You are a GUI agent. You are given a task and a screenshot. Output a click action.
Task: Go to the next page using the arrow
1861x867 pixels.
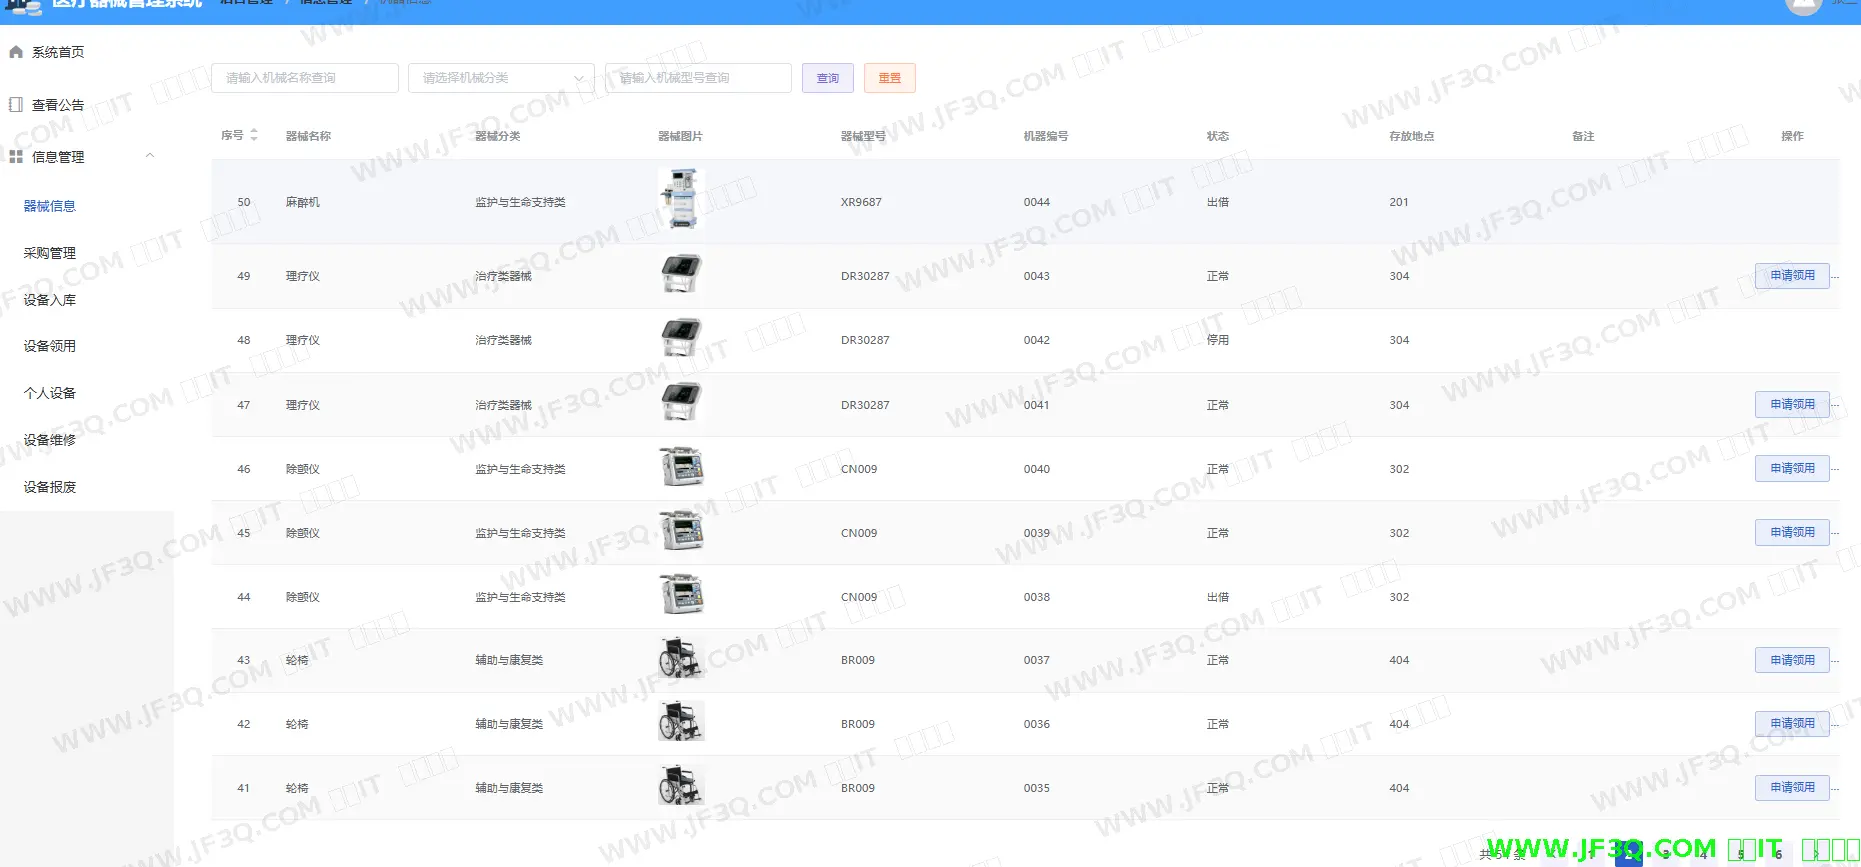pos(1815,854)
